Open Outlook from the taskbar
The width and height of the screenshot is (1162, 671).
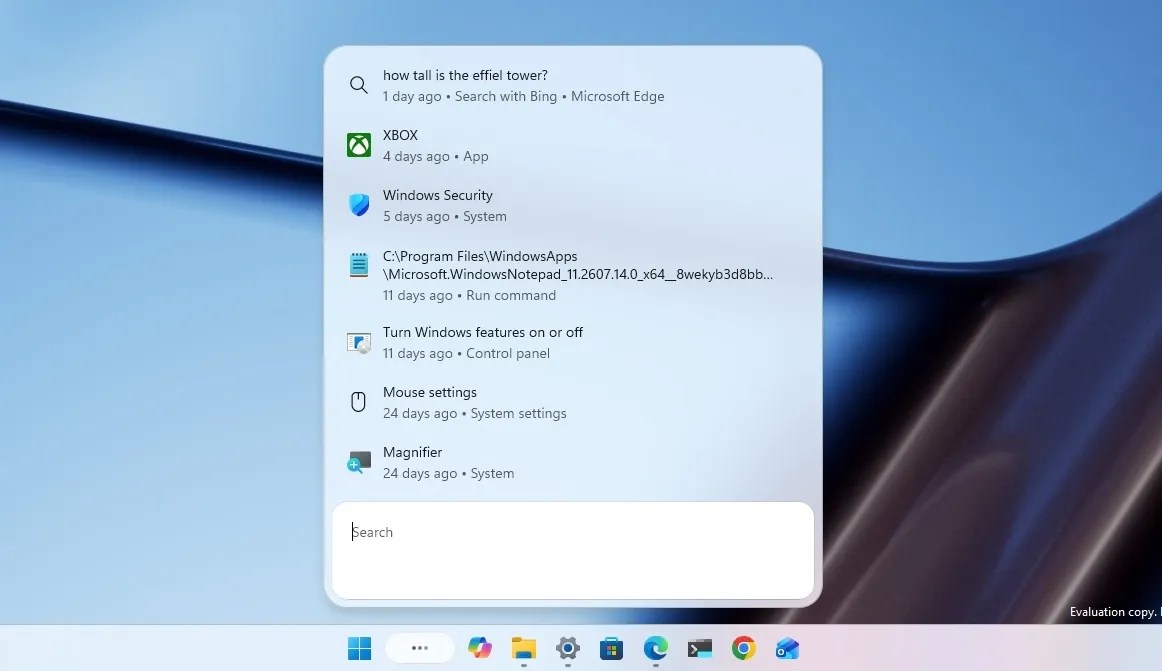[787, 648]
